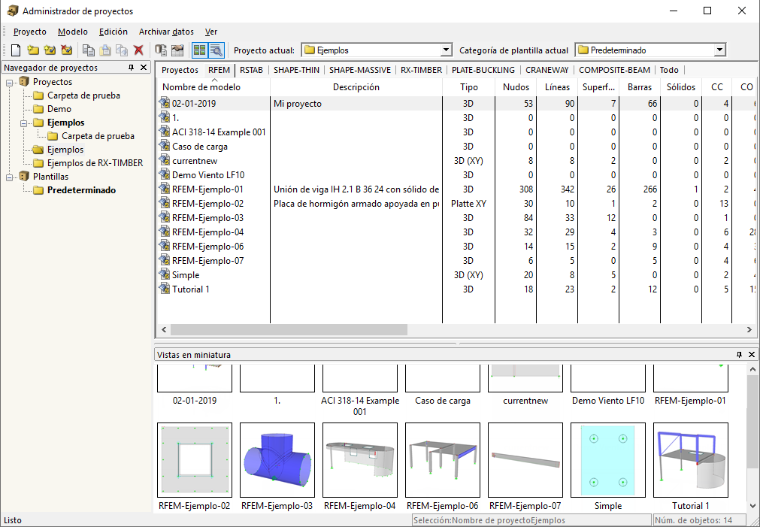The width and height of the screenshot is (760, 527).
Task: Click model icon of RFEM-Ejemplo-01 row
Action: 164,189
